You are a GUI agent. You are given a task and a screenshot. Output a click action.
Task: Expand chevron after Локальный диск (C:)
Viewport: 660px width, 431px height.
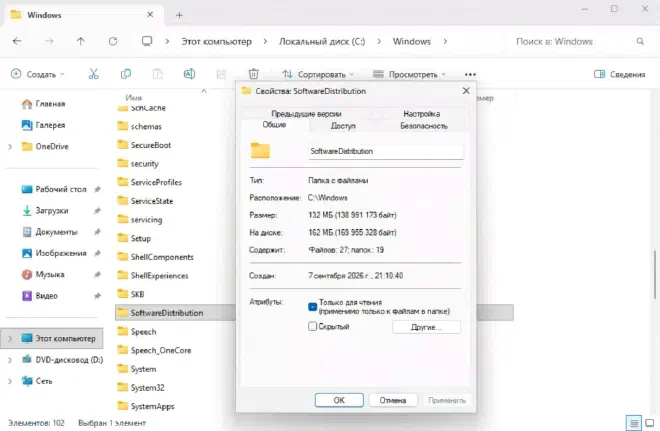[379, 41]
